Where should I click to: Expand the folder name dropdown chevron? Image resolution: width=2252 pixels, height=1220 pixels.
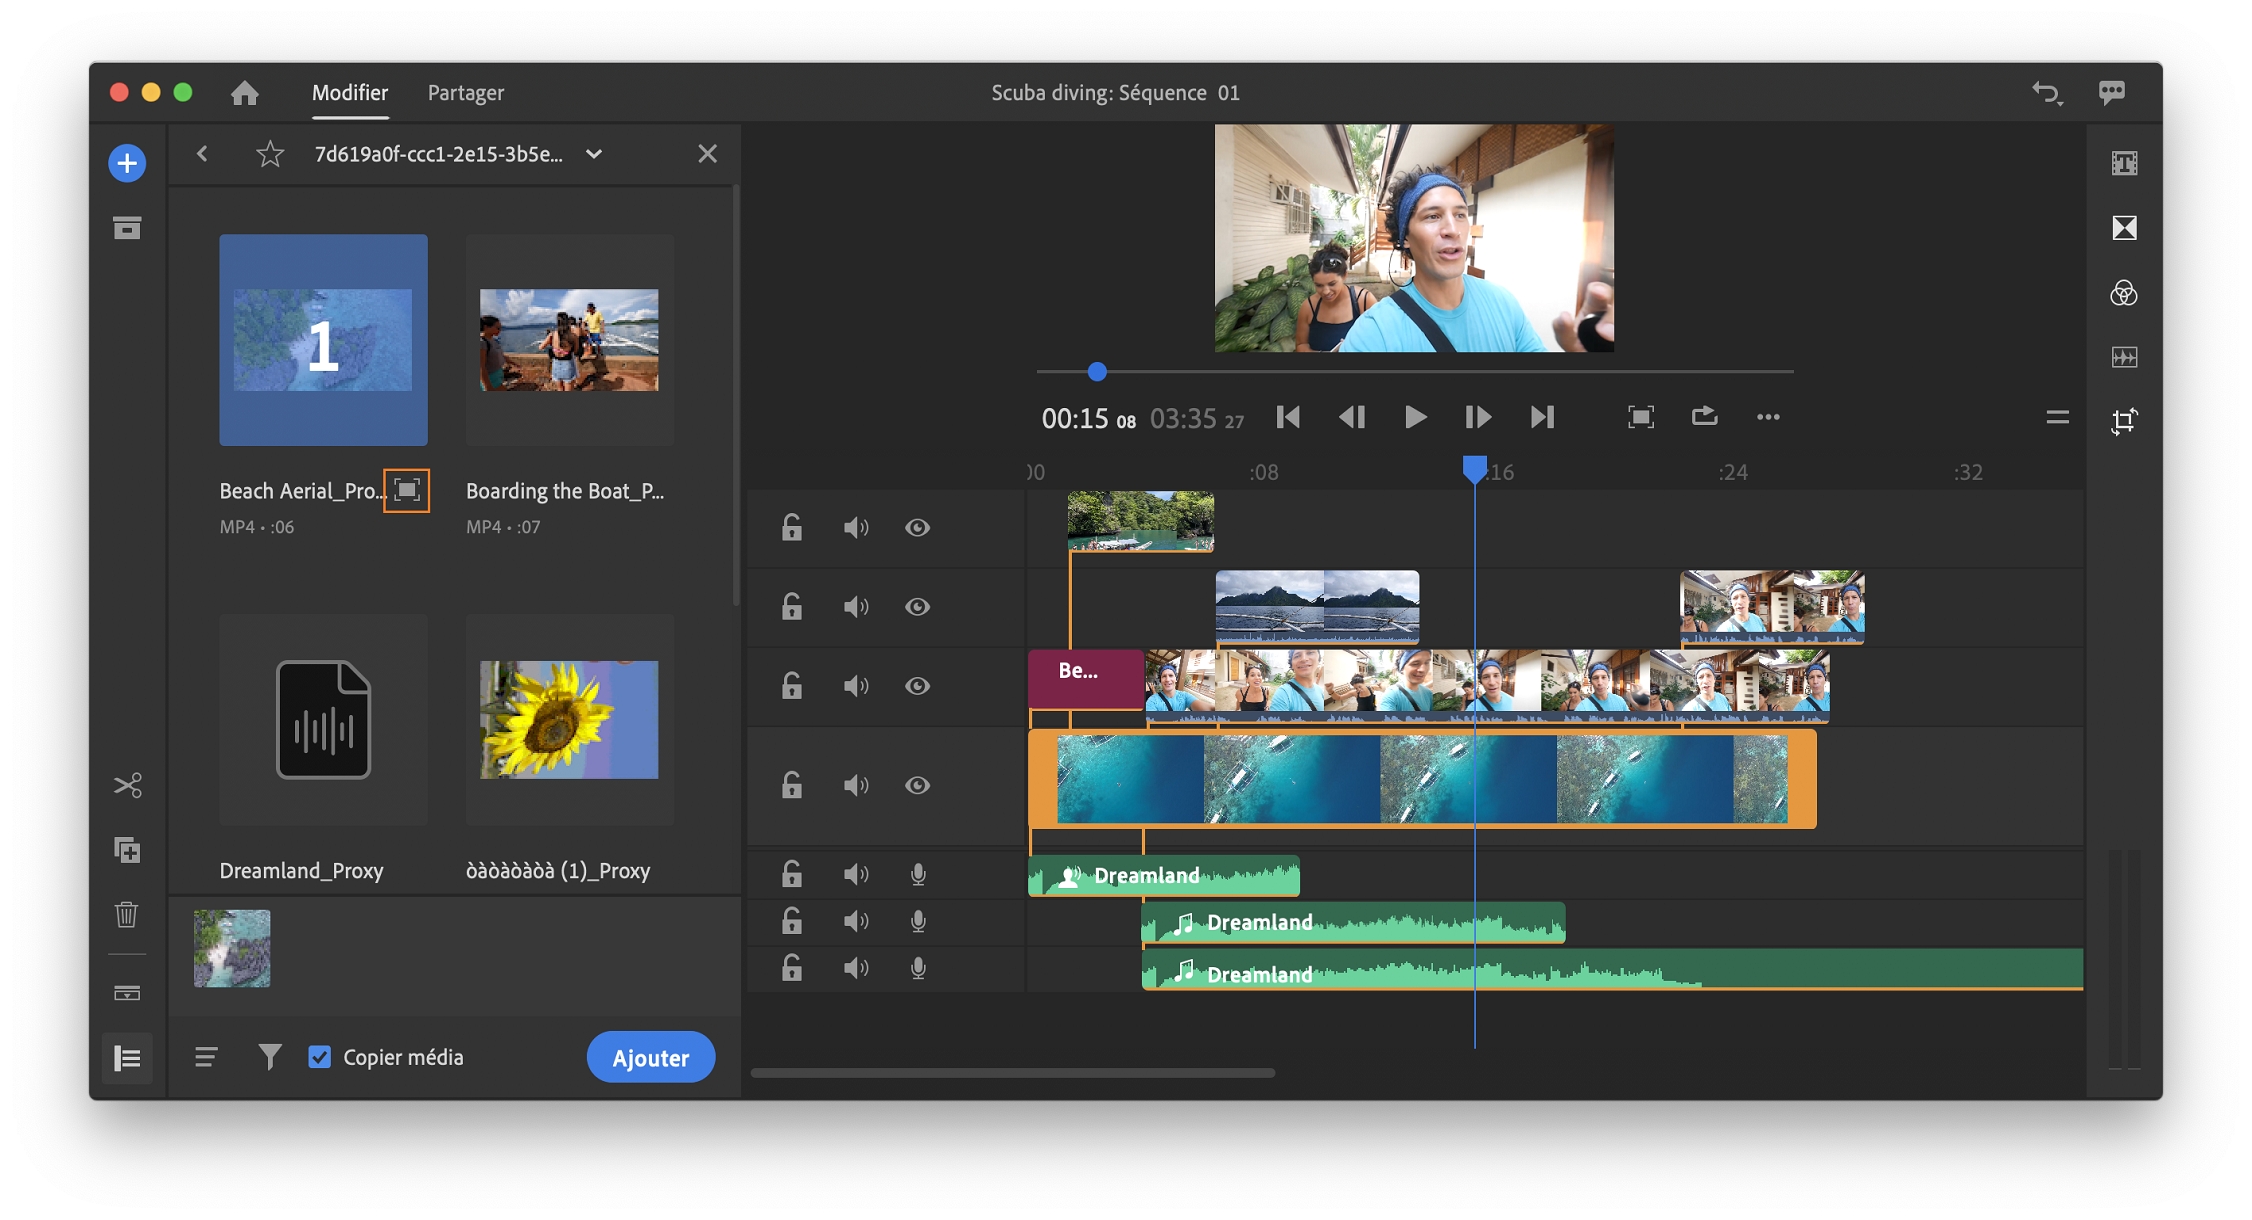594,154
